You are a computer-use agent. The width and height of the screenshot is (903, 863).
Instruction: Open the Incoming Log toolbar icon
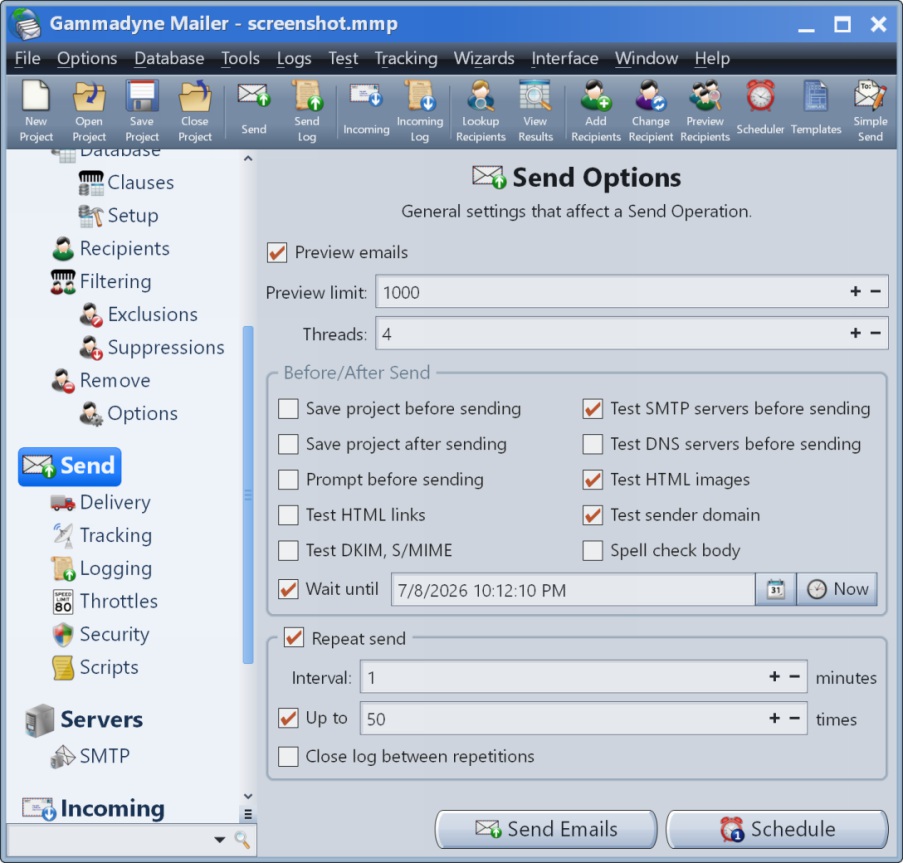pyautogui.click(x=419, y=111)
